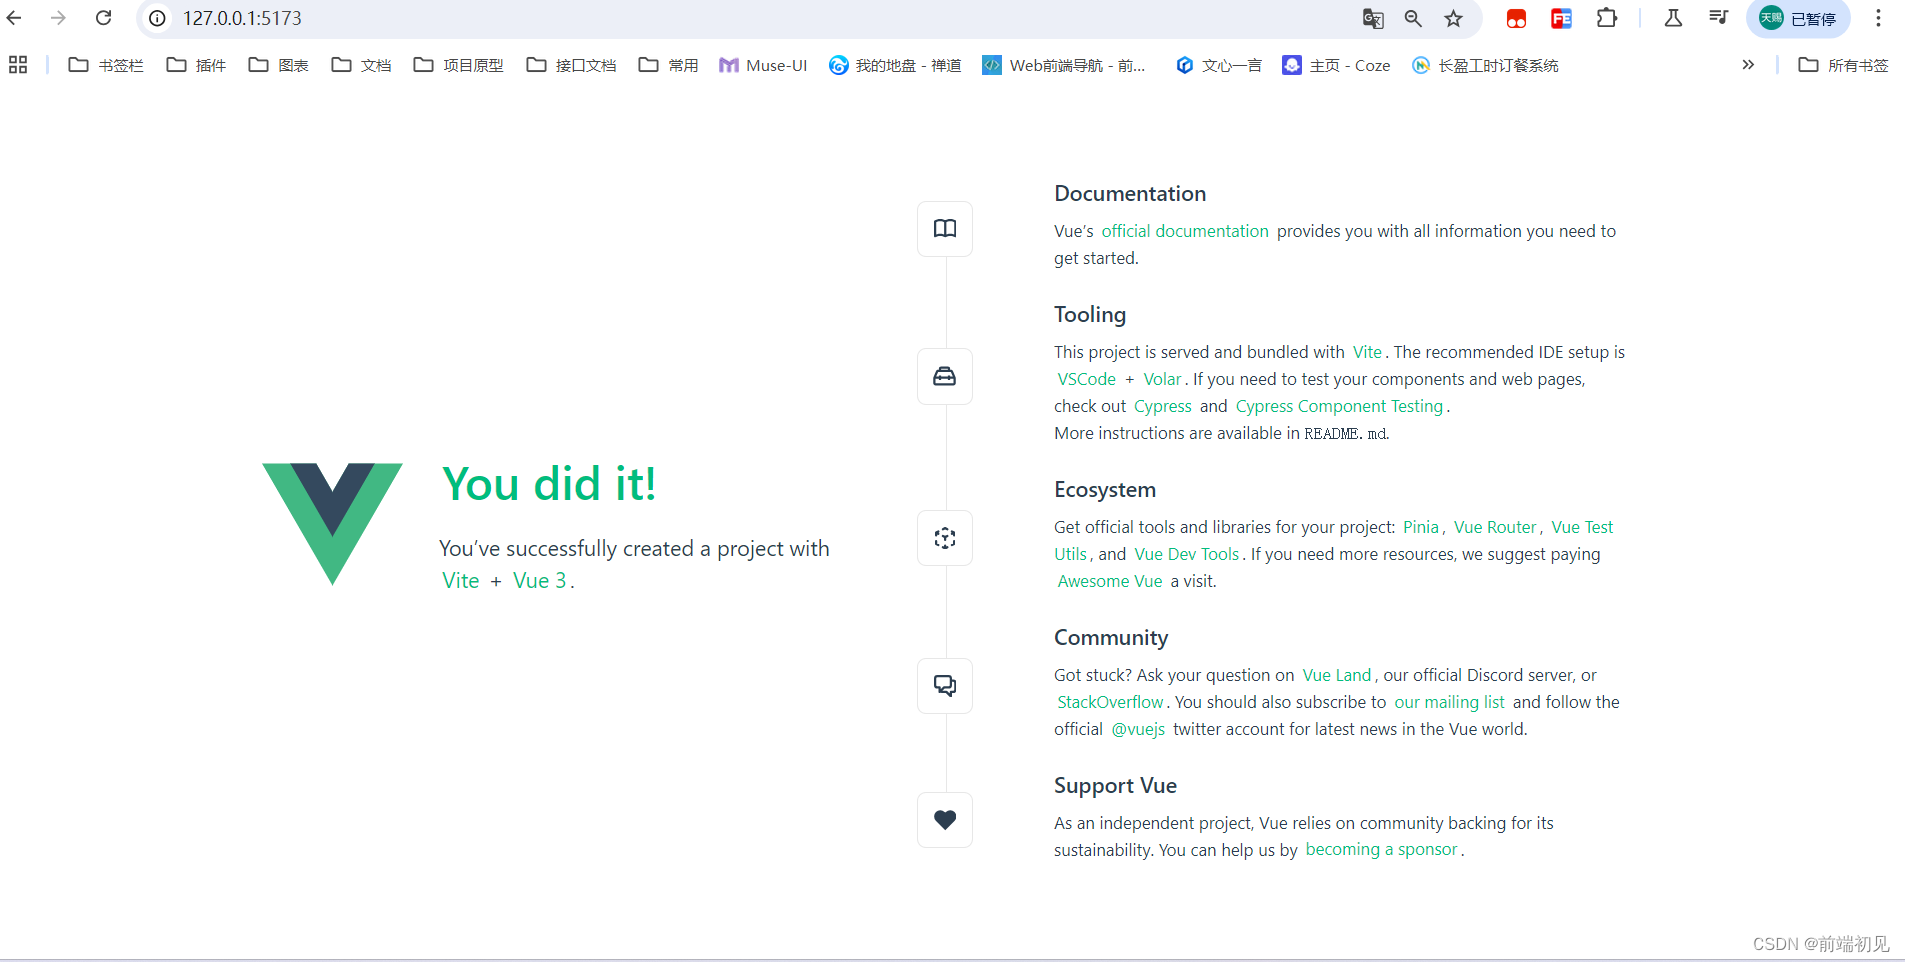Expand hidden bookmarks with double chevron
This screenshot has height=962, width=1905.
point(1748,65)
